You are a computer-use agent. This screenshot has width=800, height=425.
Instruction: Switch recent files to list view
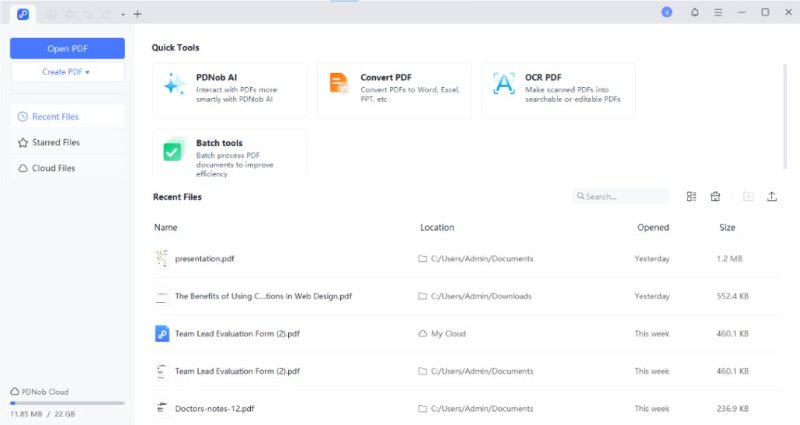click(691, 197)
